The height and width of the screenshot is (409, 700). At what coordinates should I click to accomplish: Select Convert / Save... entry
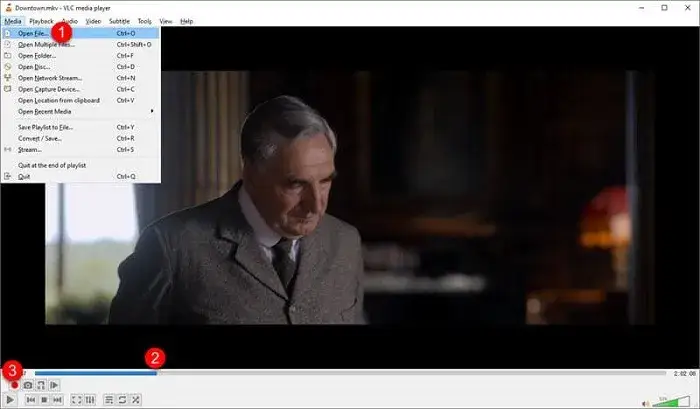click(x=80, y=138)
